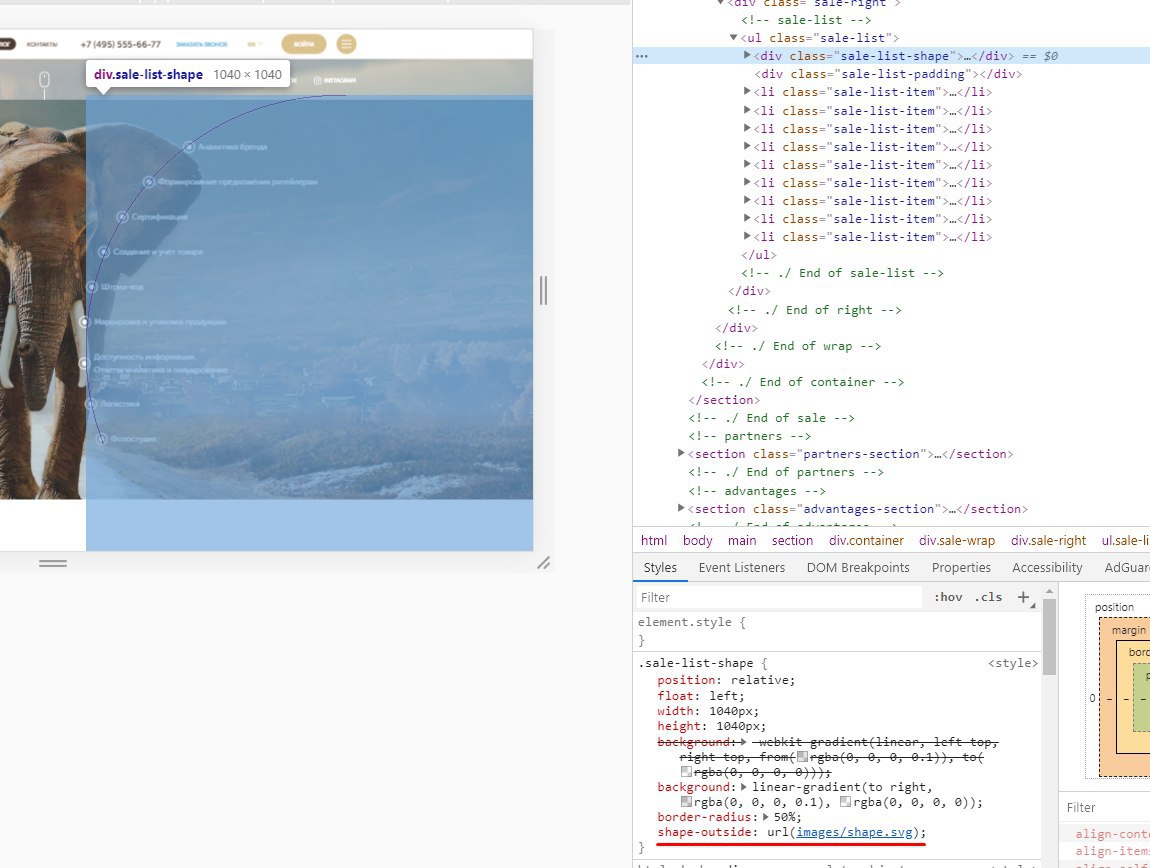Select html in the breadcrumb
The width and height of the screenshot is (1150, 868).
pyautogui.click(x=653, y=540)
